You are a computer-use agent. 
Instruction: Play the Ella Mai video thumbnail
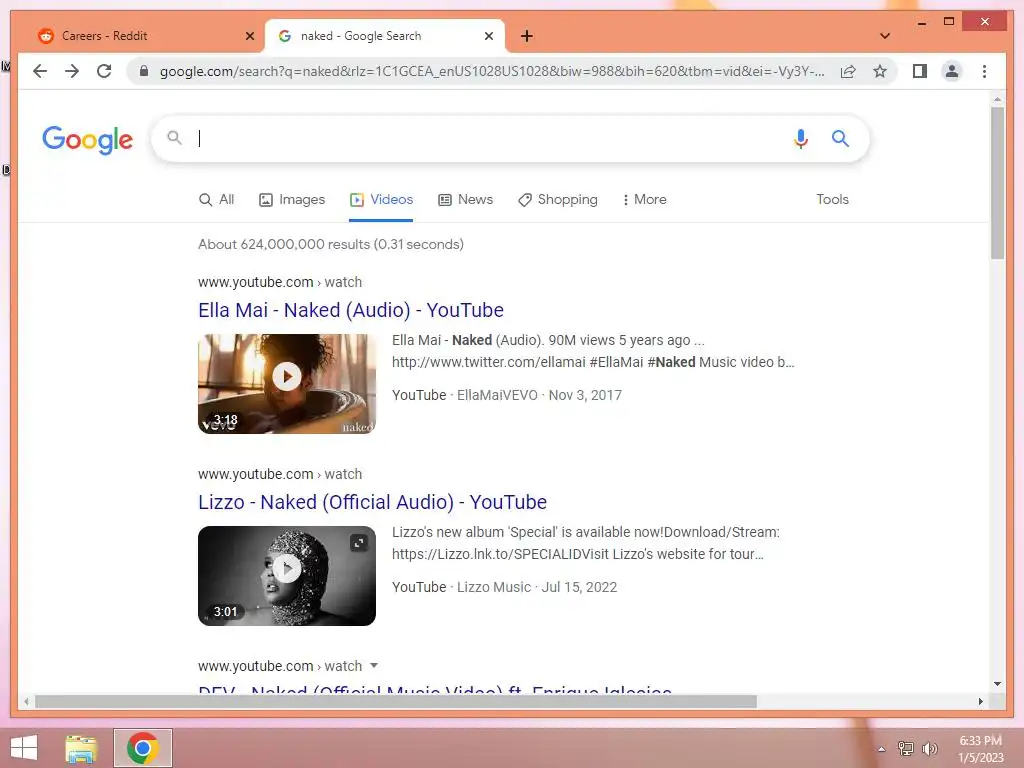287,383
